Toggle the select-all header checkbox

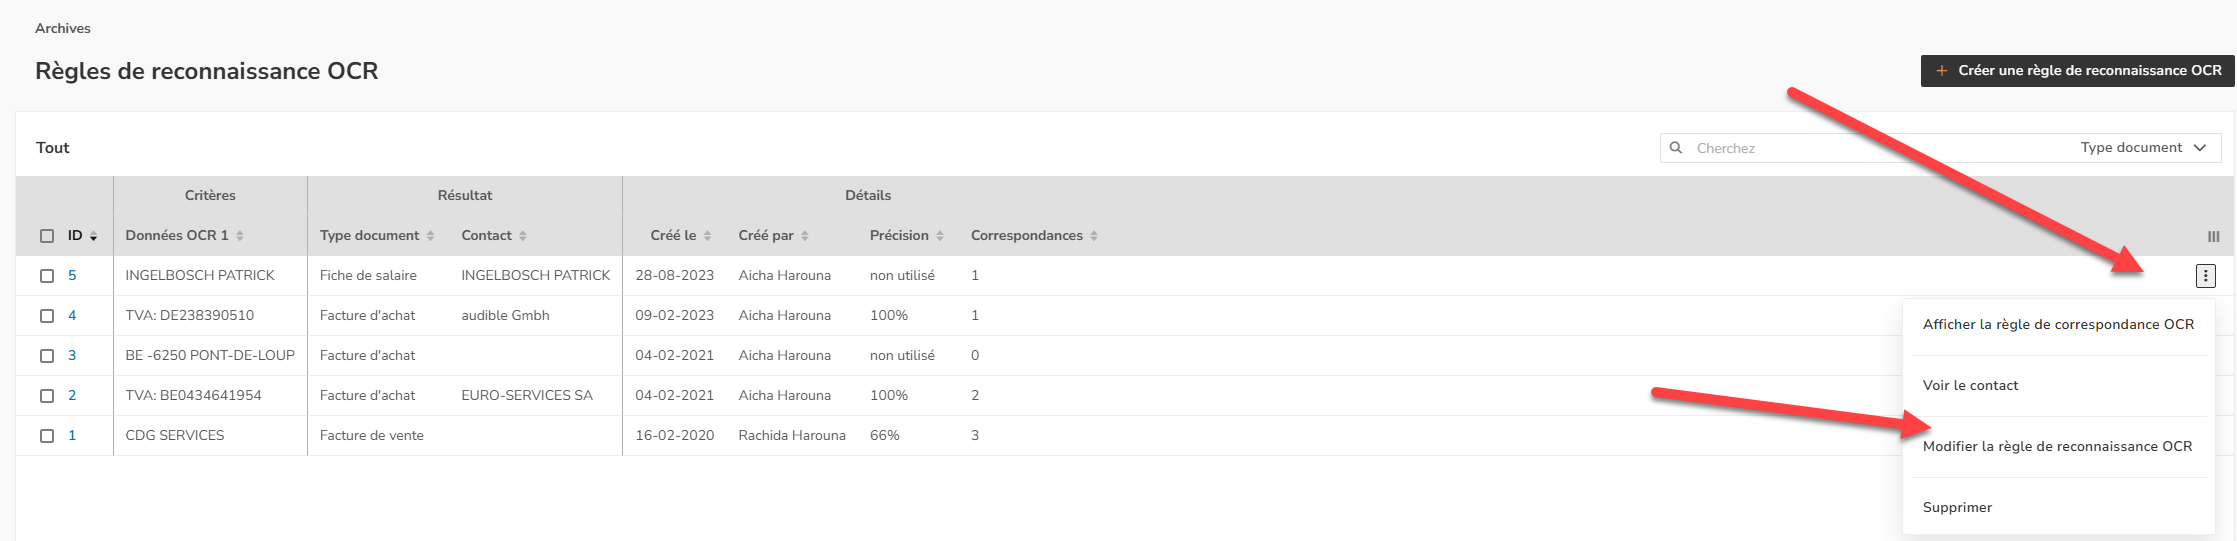(47, 236)
